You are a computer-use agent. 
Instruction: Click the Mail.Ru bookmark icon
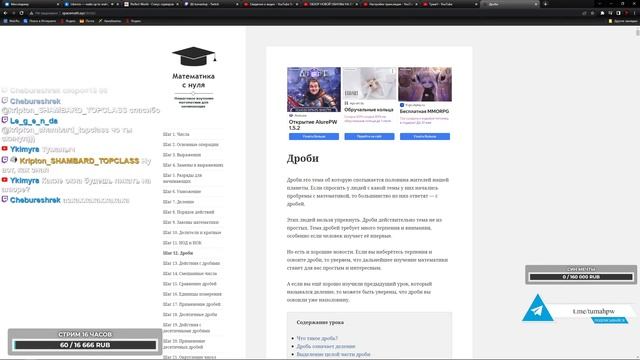pyautogui.click(x=5, y=21)
